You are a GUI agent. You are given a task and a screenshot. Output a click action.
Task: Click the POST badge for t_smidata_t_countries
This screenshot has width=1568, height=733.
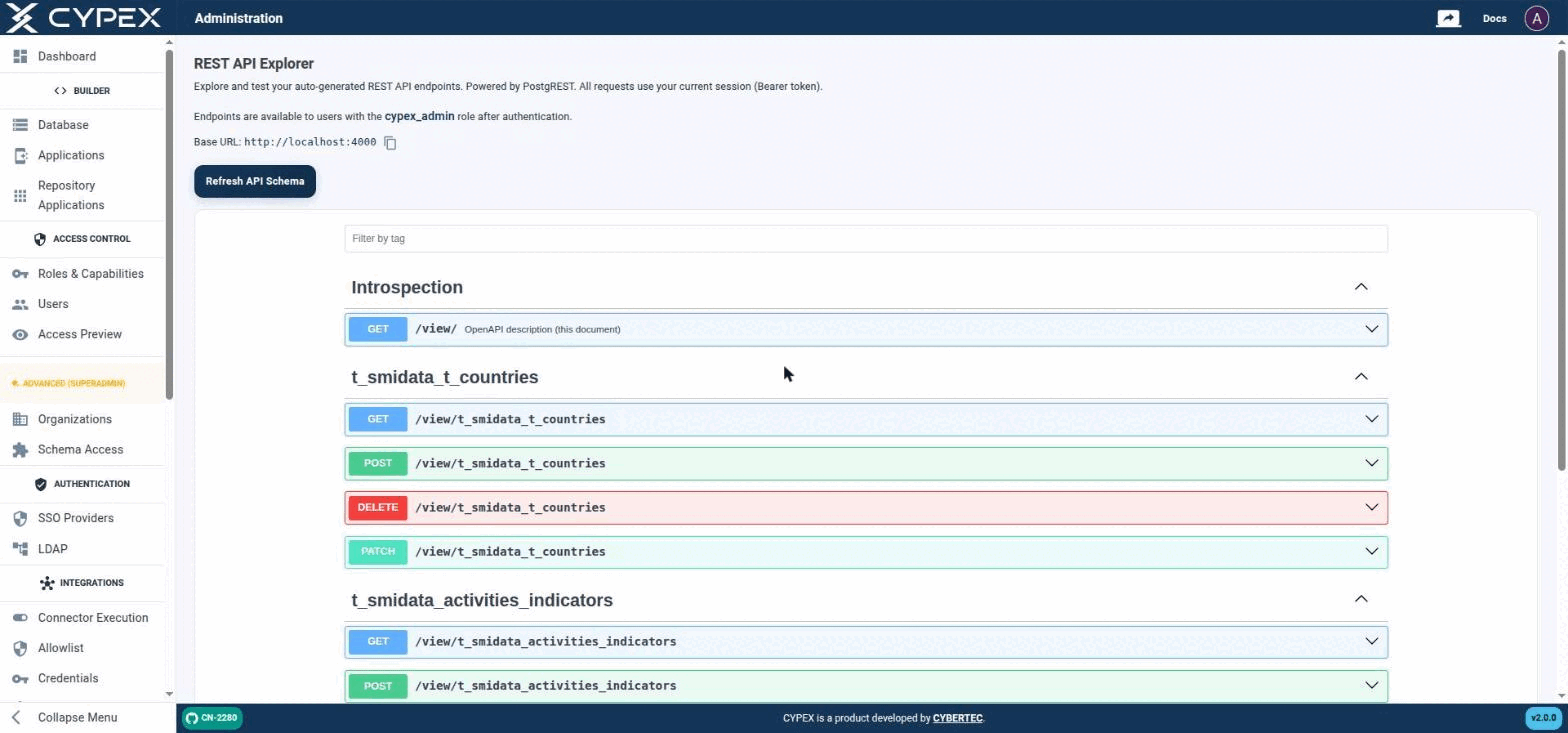tap(378, 463)
